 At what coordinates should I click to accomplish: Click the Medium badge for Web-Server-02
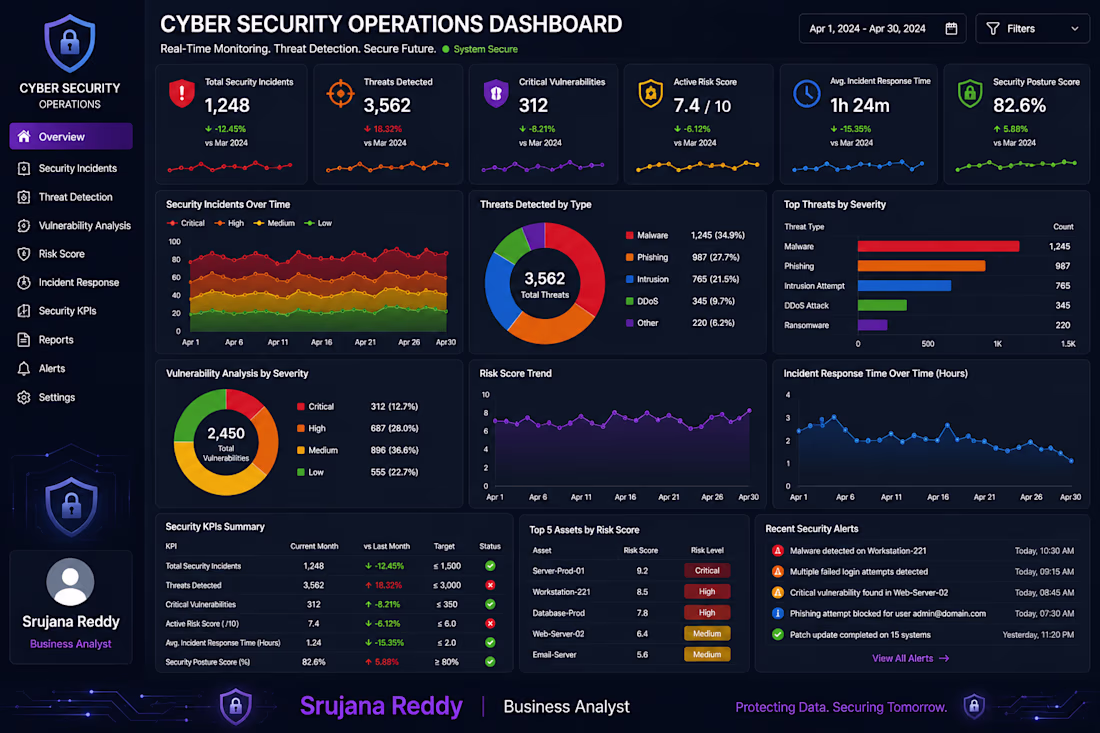click(707, 634)
